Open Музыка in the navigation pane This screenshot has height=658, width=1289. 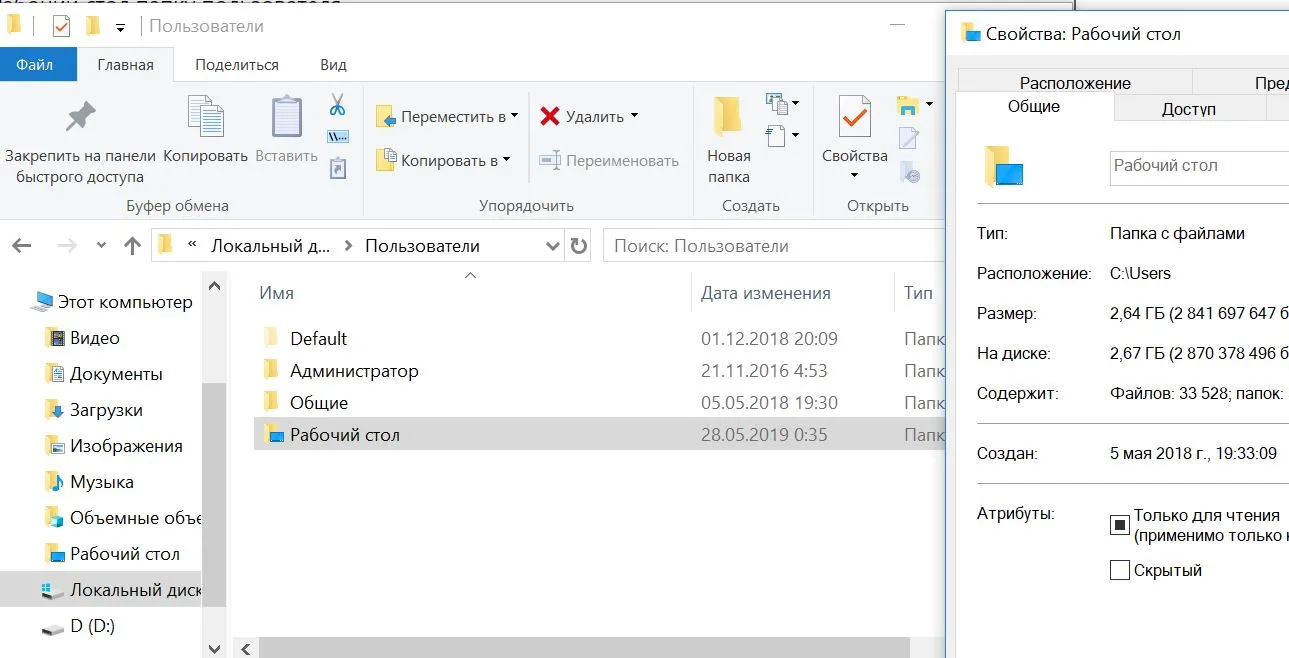pyautogui.click(x=90, y=482)
